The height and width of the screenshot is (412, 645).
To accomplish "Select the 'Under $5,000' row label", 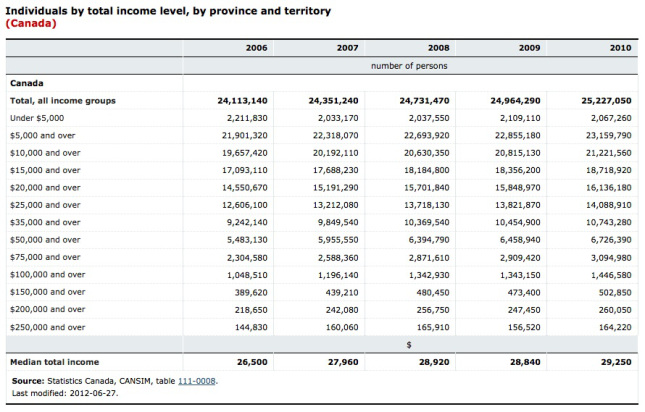I will point(37,118).
